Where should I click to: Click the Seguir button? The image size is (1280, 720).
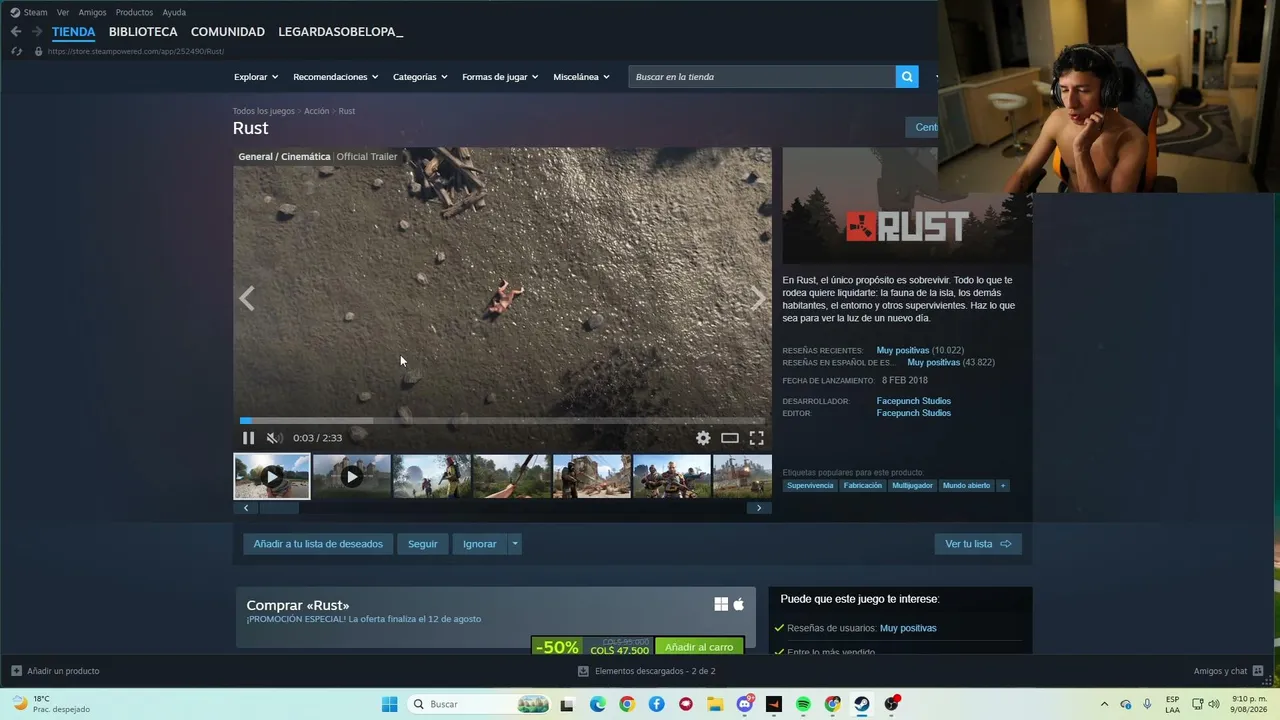click(x=422, y=544)
